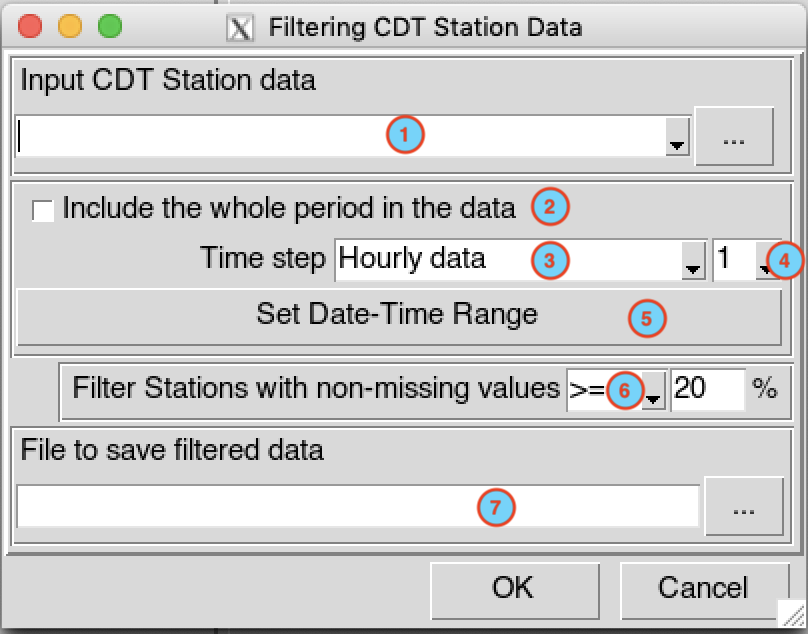808x634 pixels.
Task: Click the File to save filtered data field
Action: pyautogui.click(x=358, y=507)
